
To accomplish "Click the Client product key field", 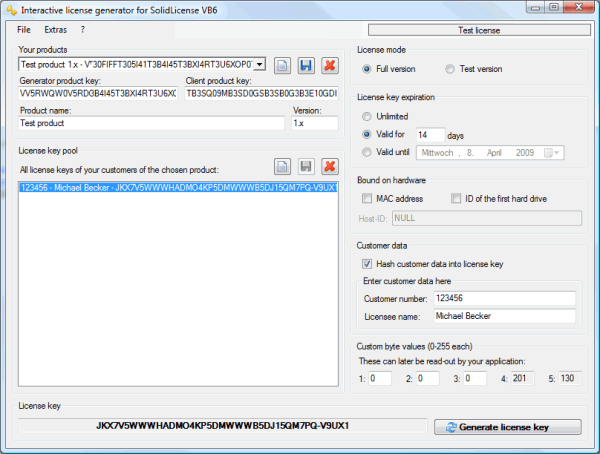I will (262, 93).
